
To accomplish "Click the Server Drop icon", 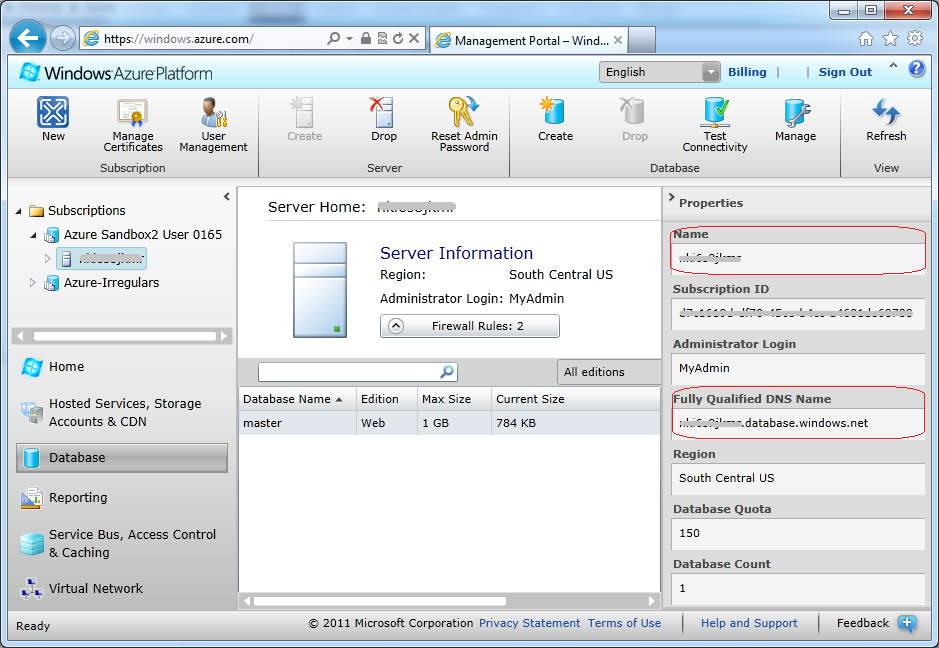I will (x=383, y=113).
